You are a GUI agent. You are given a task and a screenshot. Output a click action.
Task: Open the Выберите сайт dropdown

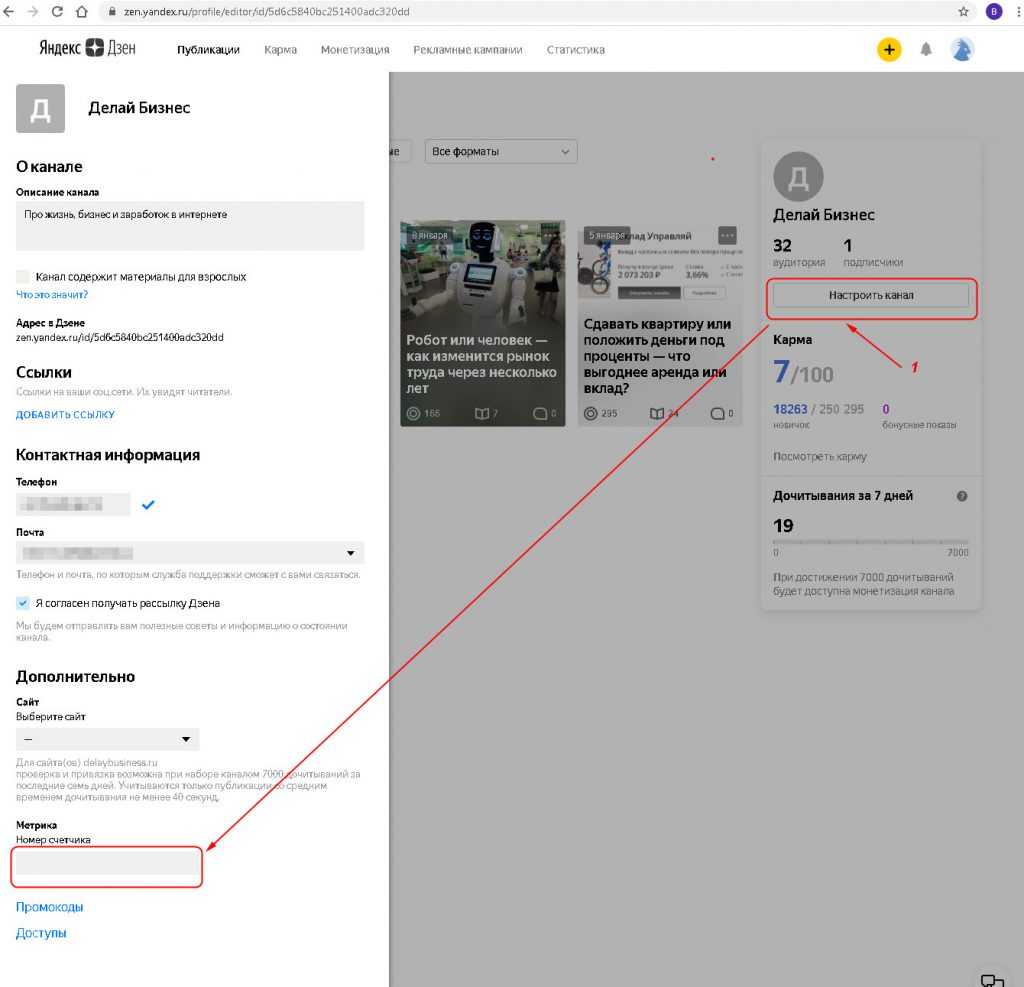(x=108, y=739)
